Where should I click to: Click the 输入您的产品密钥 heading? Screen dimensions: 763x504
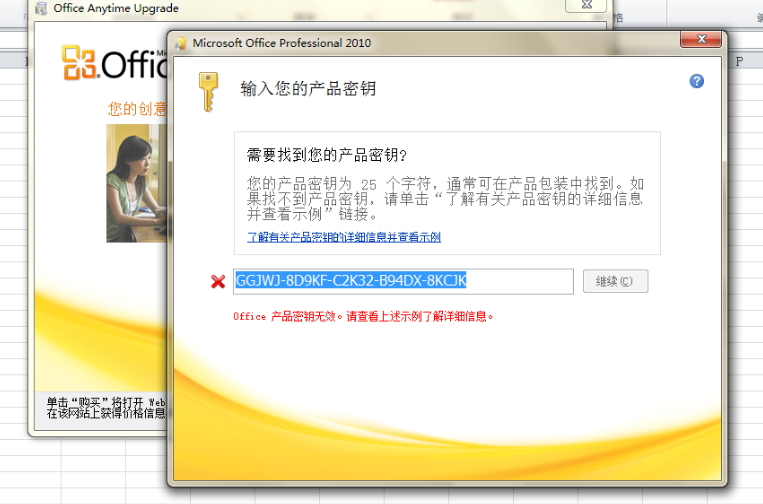[x=308, y=88]
